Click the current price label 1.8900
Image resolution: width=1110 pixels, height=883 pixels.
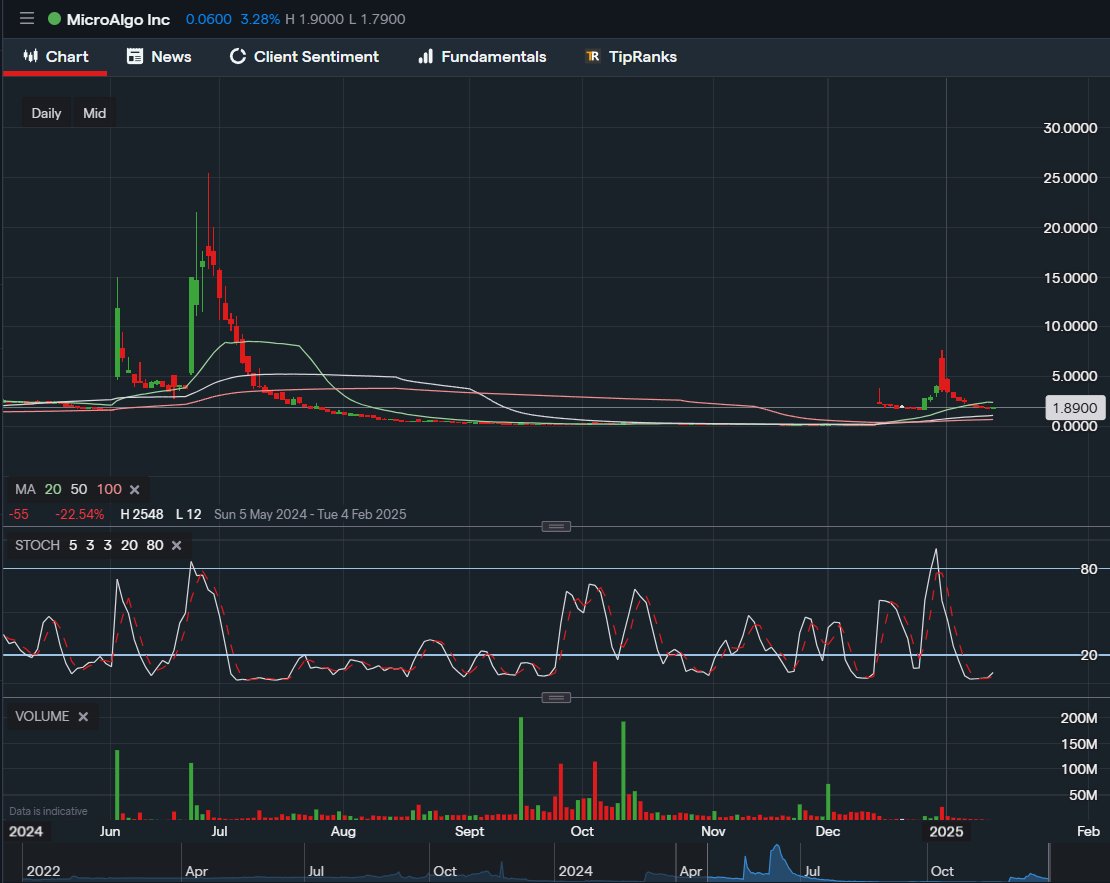(1075, 408)
